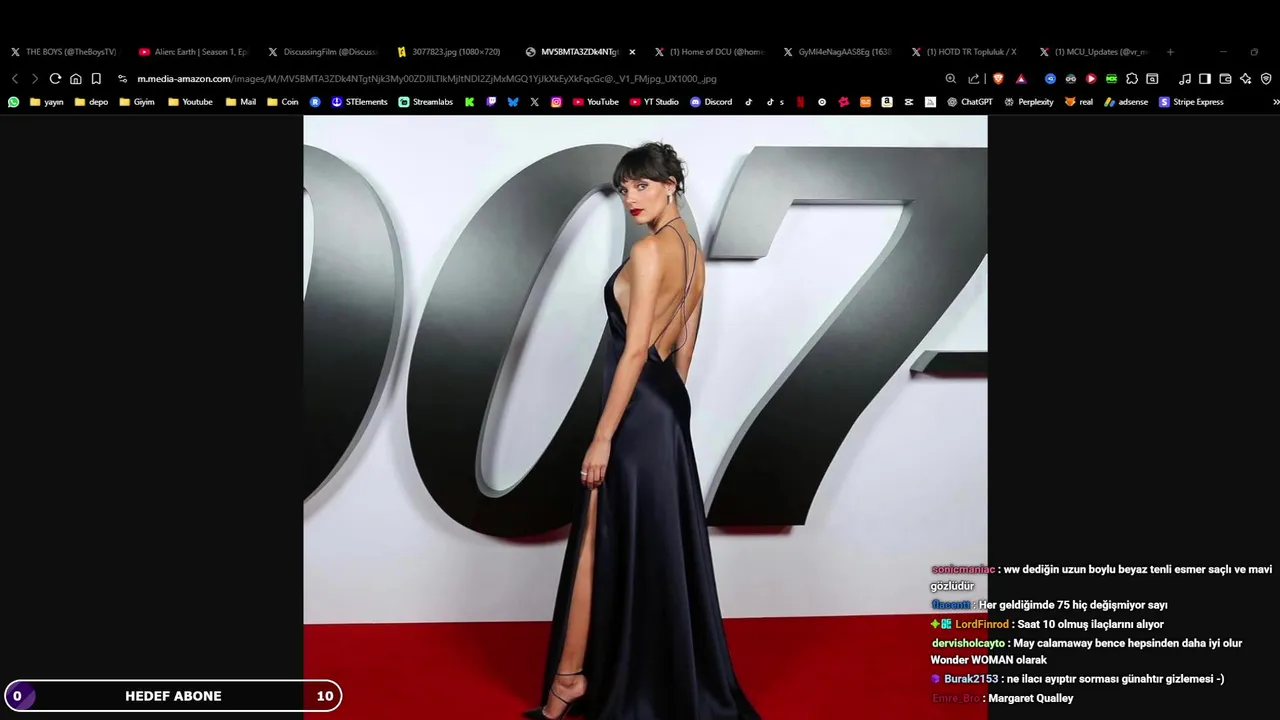Open Brave Rewards triangle icon
The height and width of the screenshot is (720, 1280).
(1021, 79)
